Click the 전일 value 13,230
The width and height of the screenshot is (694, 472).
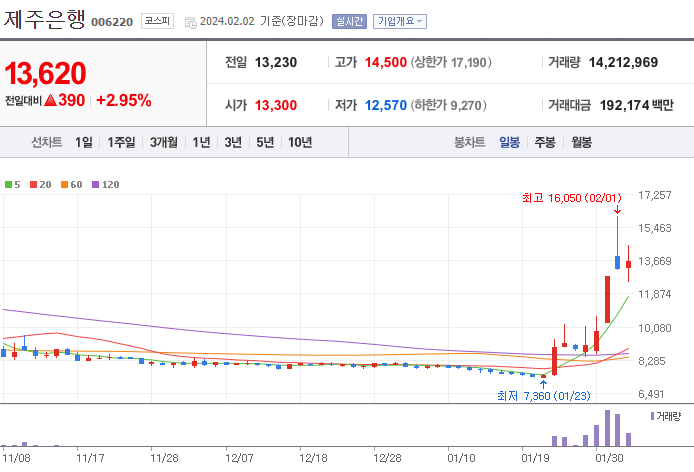click(276, 62)
